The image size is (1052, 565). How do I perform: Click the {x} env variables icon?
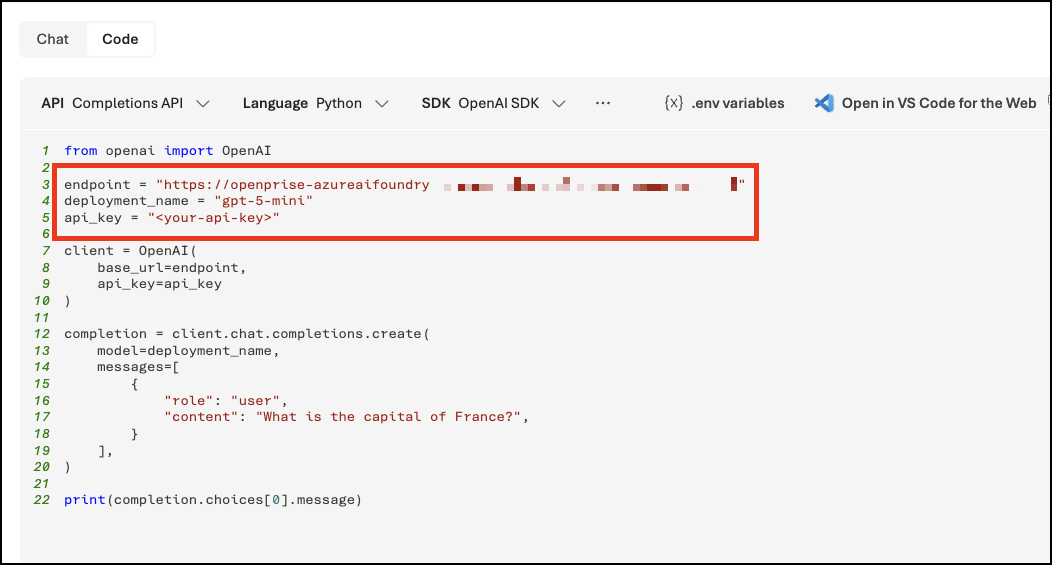pyautogui.click(x=674, y=103)
